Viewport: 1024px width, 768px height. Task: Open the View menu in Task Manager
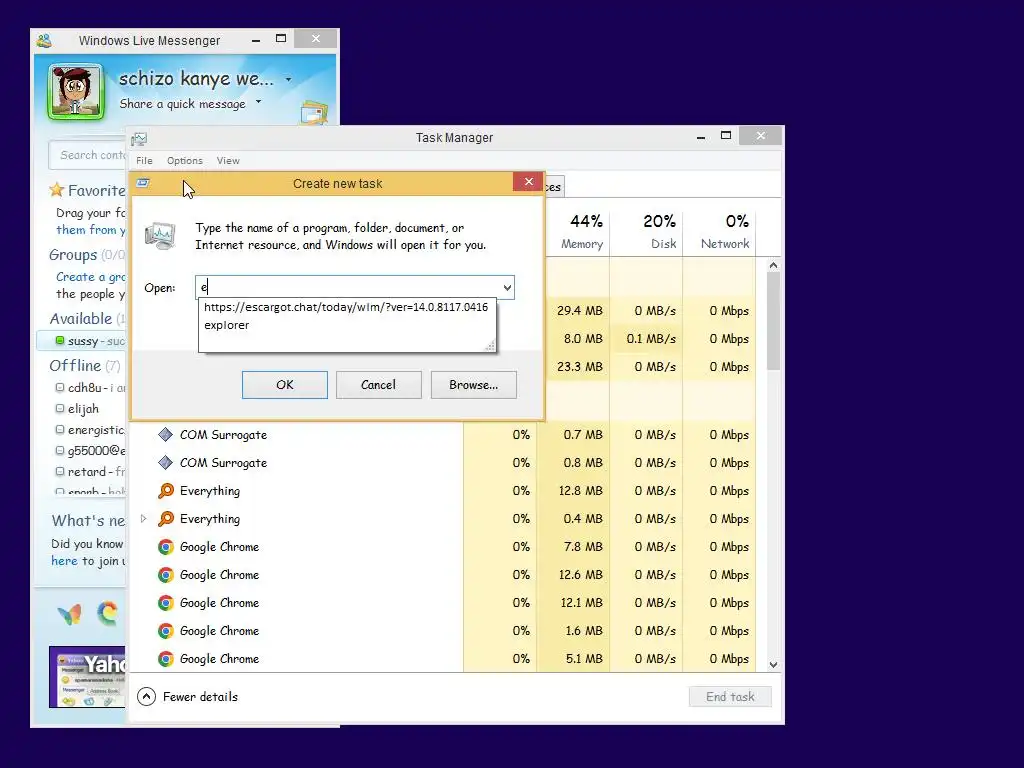click(228, 161)
